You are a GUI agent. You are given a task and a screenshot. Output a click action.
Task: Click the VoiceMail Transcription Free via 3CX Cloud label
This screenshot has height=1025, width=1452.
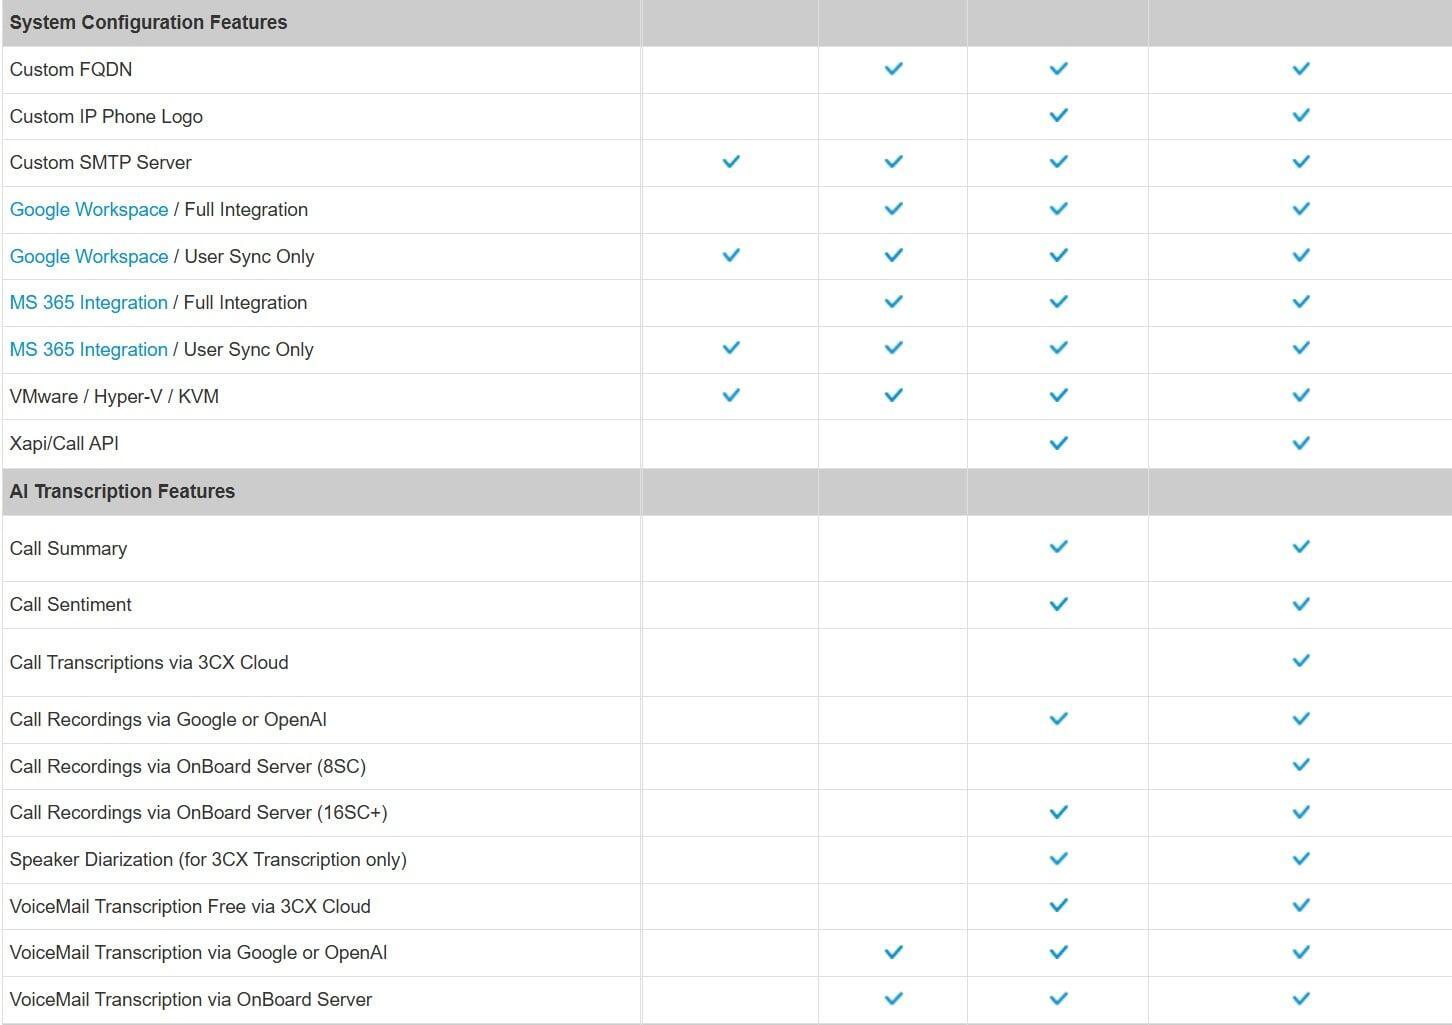190,907
